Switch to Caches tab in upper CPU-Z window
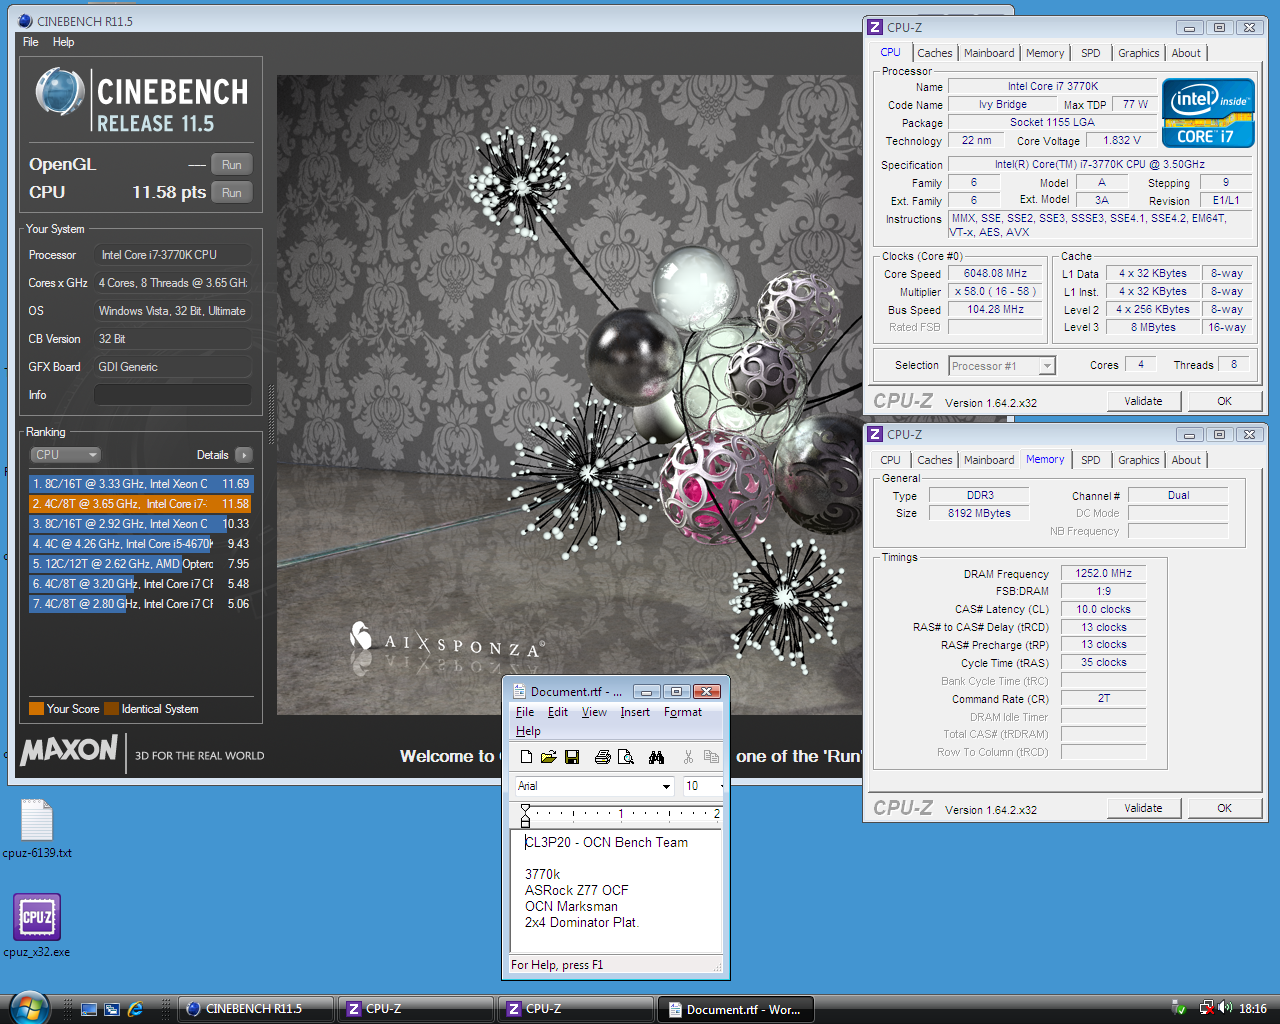 pos(935,53)
